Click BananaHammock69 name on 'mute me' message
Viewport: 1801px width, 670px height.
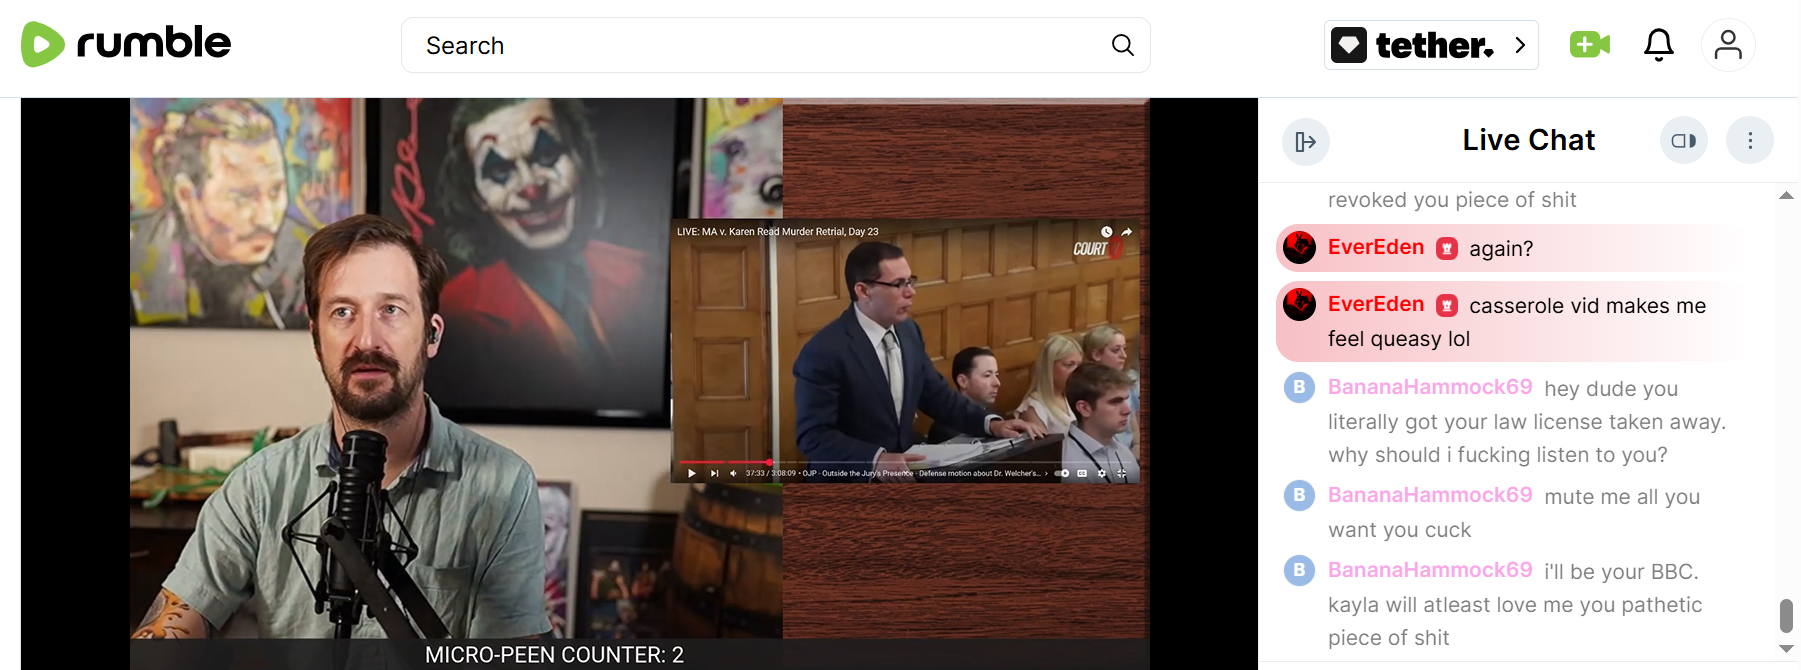point(1430,495)
